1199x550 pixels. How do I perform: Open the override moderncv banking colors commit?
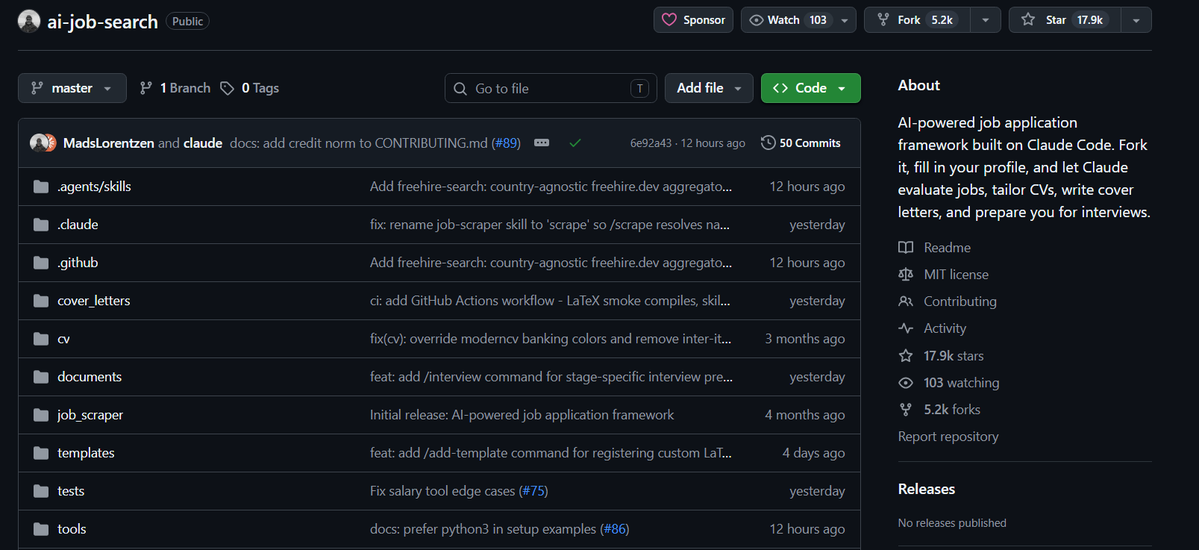(551, 339)
